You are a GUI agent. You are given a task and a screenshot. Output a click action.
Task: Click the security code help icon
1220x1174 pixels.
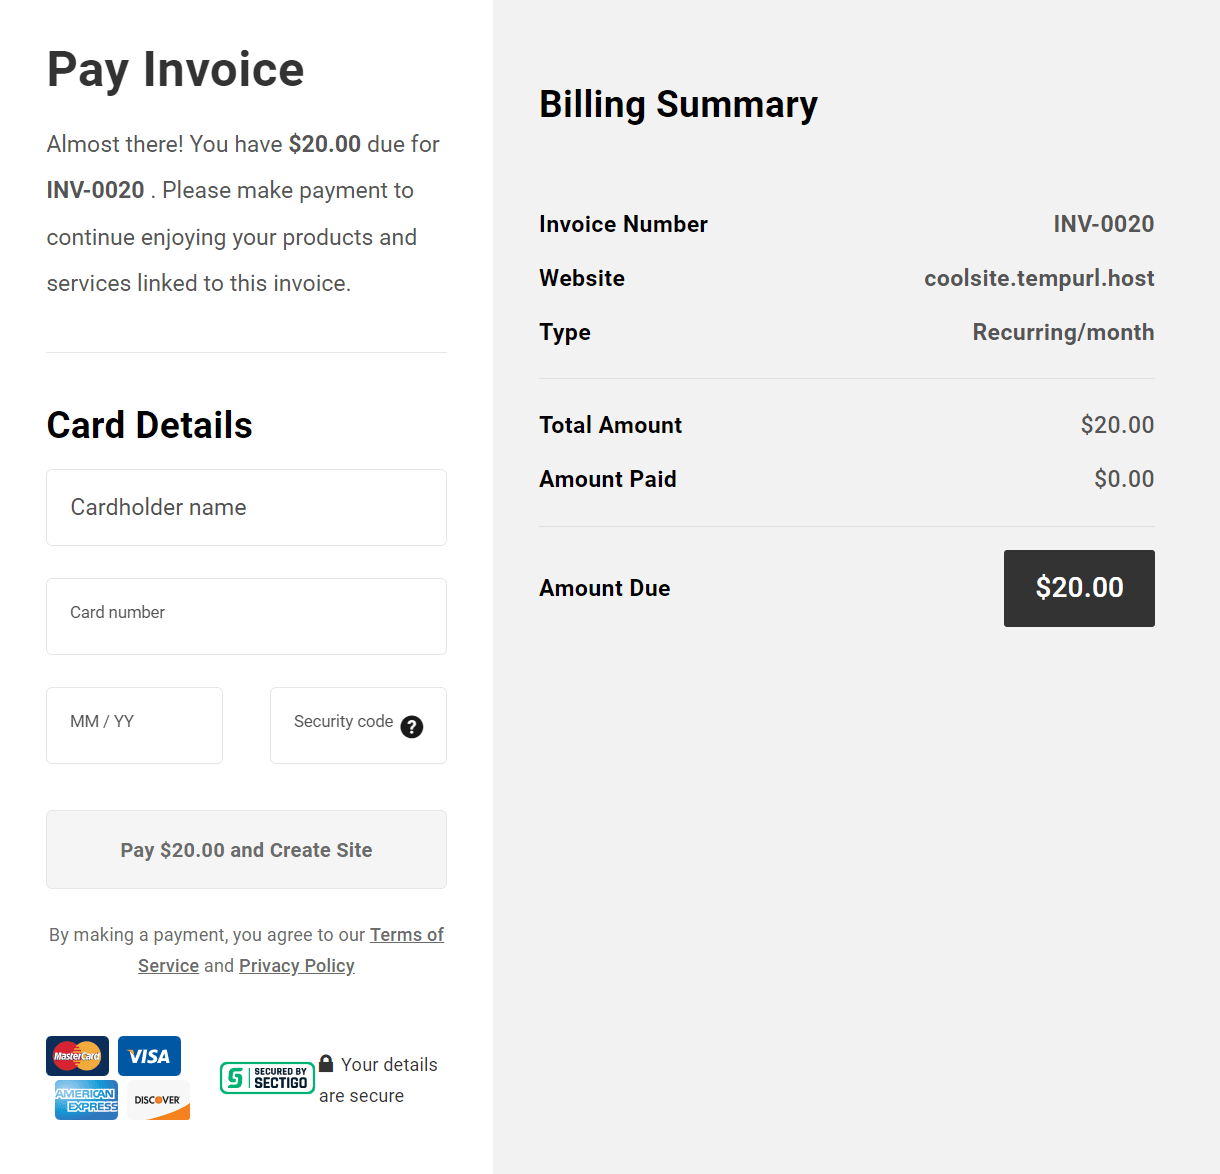pyautogui.click(x=412, y=727)
